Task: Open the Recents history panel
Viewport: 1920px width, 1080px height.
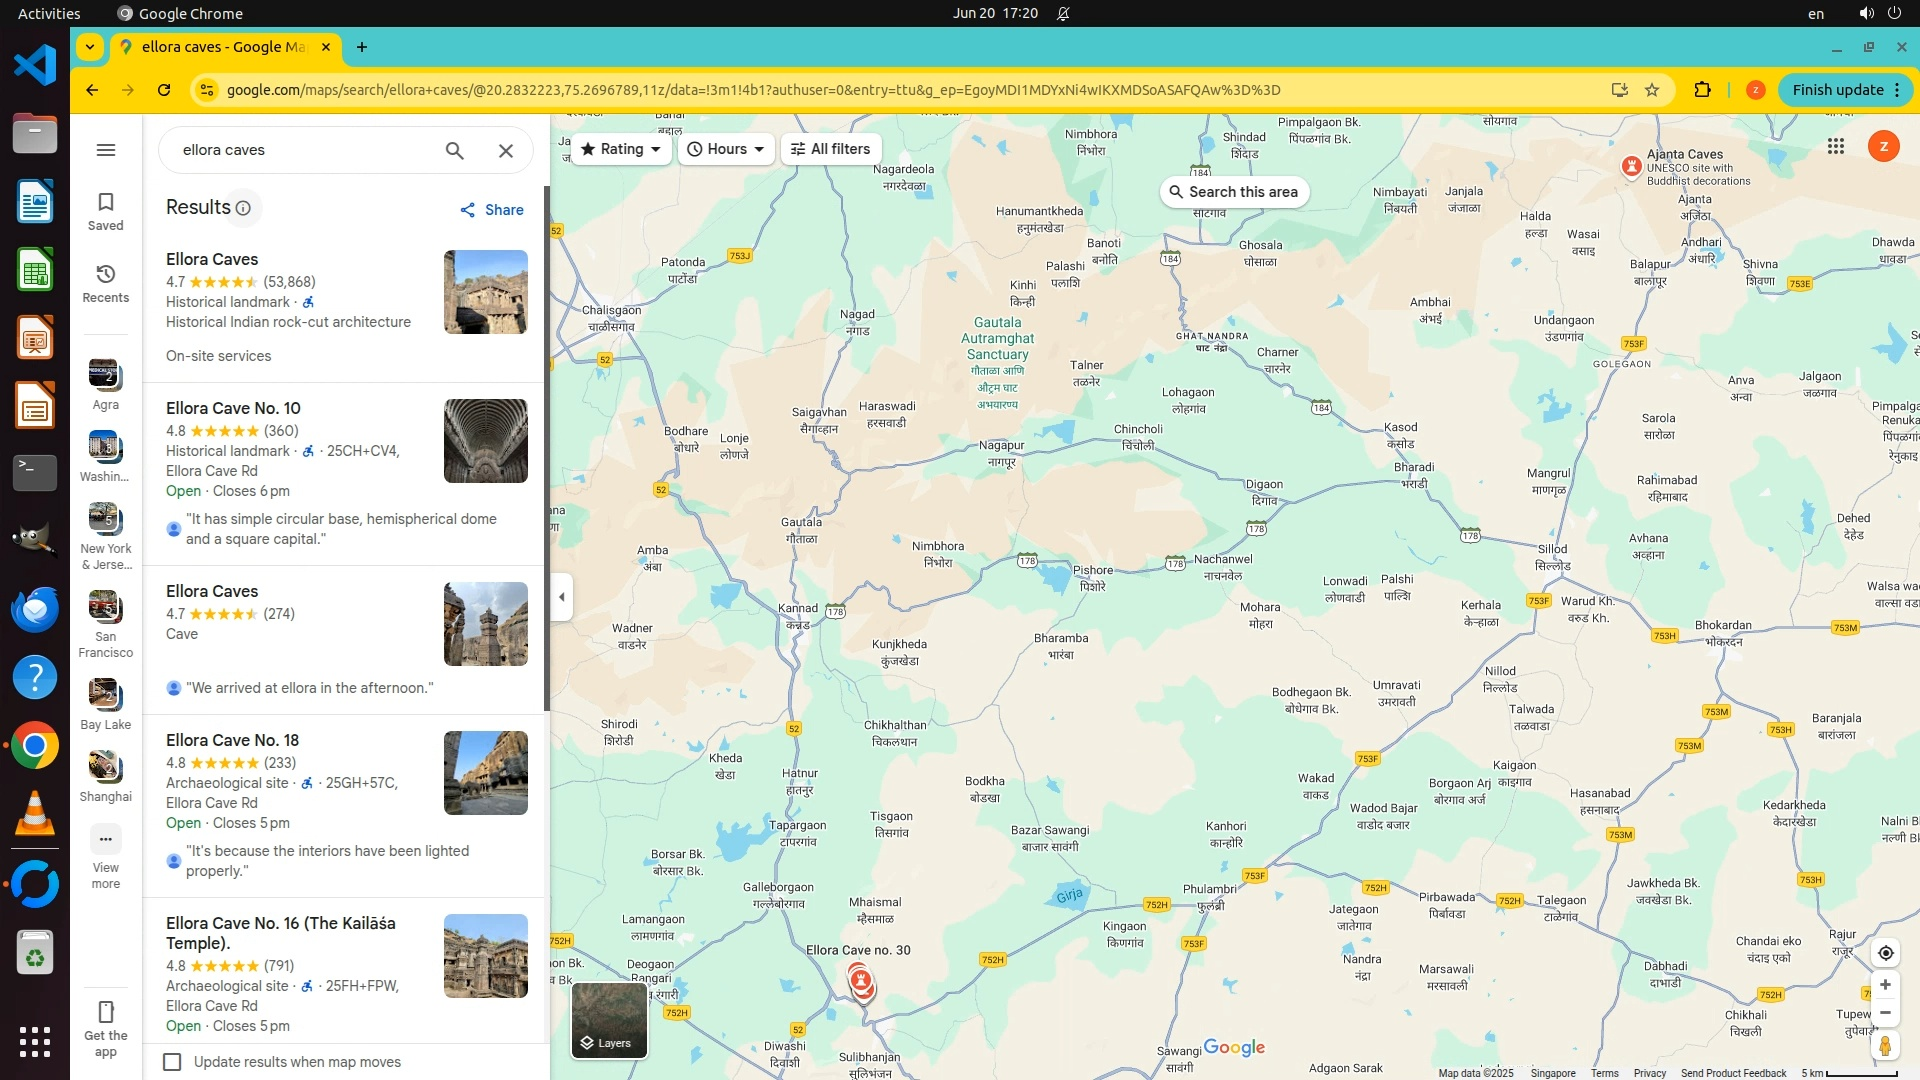Action: coord(106,283)
